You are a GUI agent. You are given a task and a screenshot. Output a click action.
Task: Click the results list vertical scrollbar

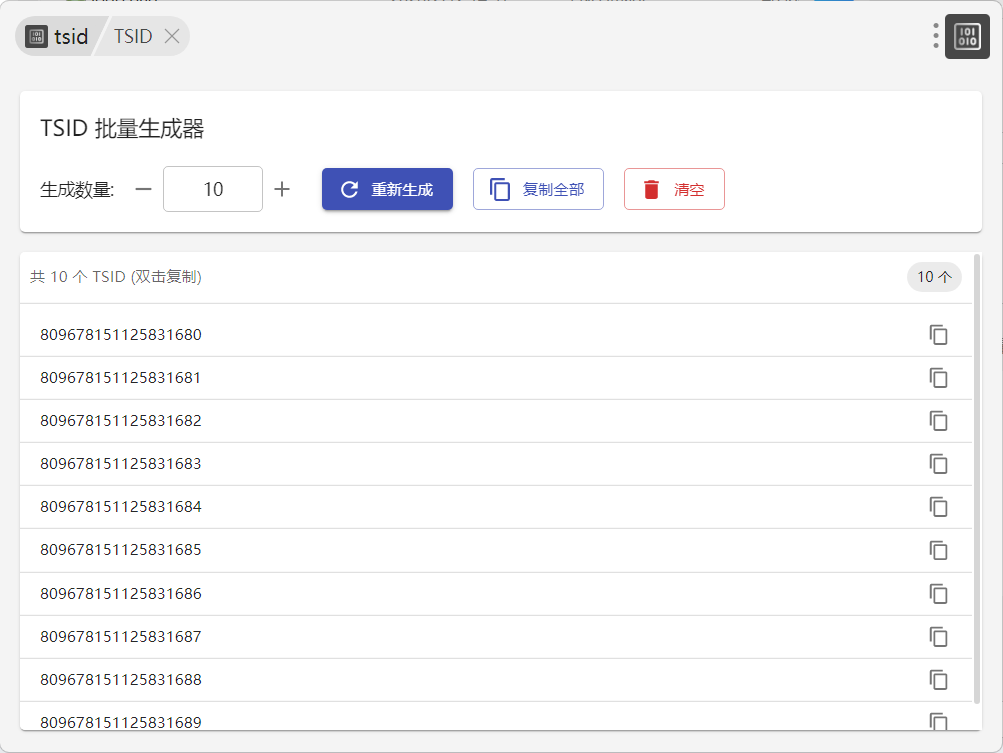point(976,480)
